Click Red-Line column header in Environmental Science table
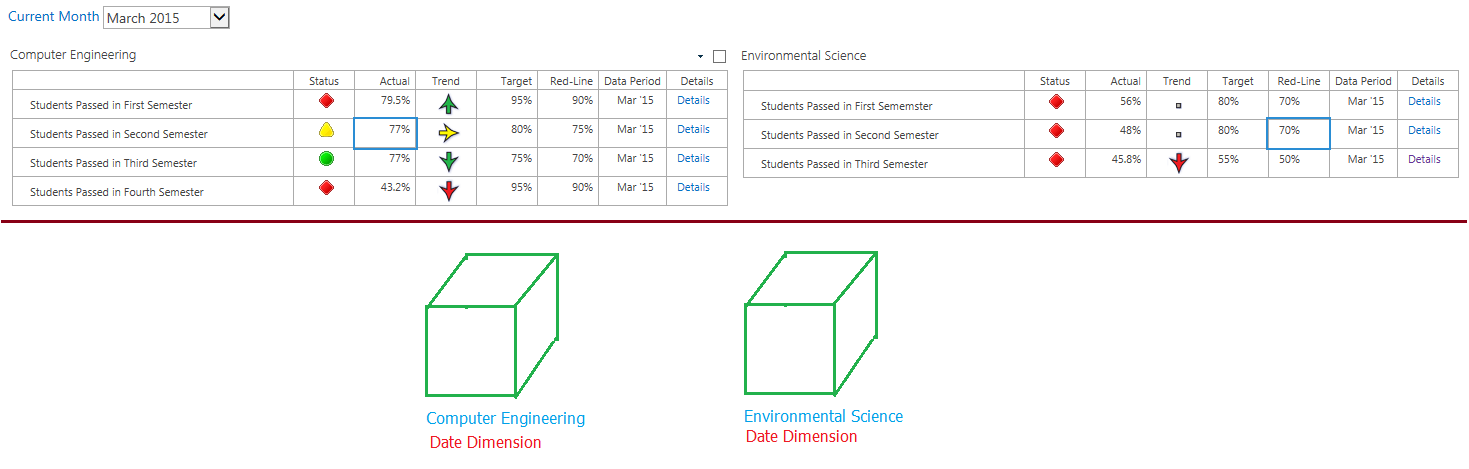Screen dimensions: 1469x469 [1298, 81]
